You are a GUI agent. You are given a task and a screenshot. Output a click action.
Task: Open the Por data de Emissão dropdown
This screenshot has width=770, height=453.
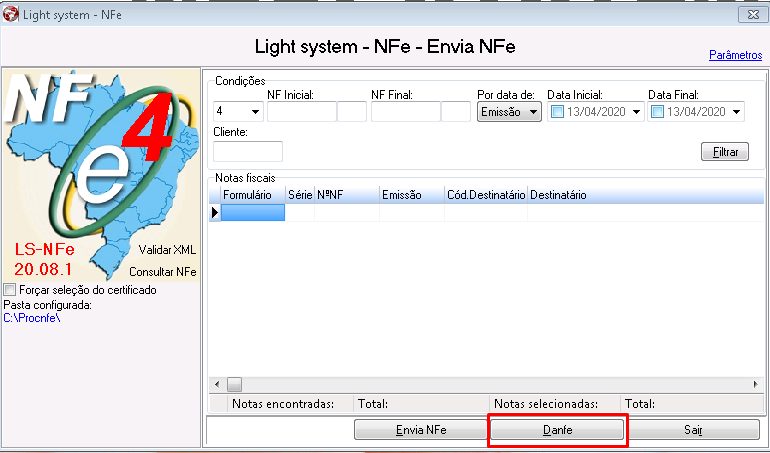(509, 112)
